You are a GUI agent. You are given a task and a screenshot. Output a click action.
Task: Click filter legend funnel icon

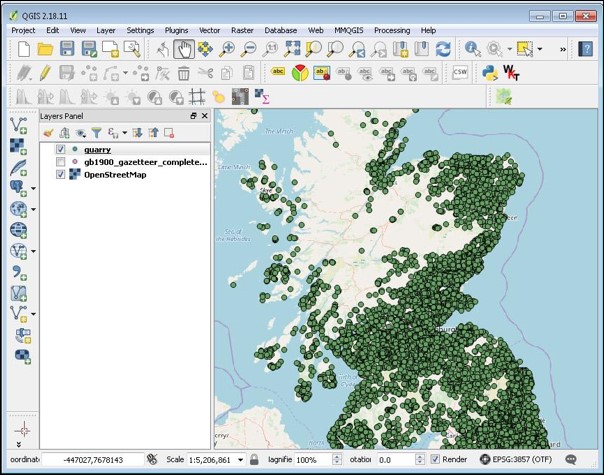tap(96, 133)
